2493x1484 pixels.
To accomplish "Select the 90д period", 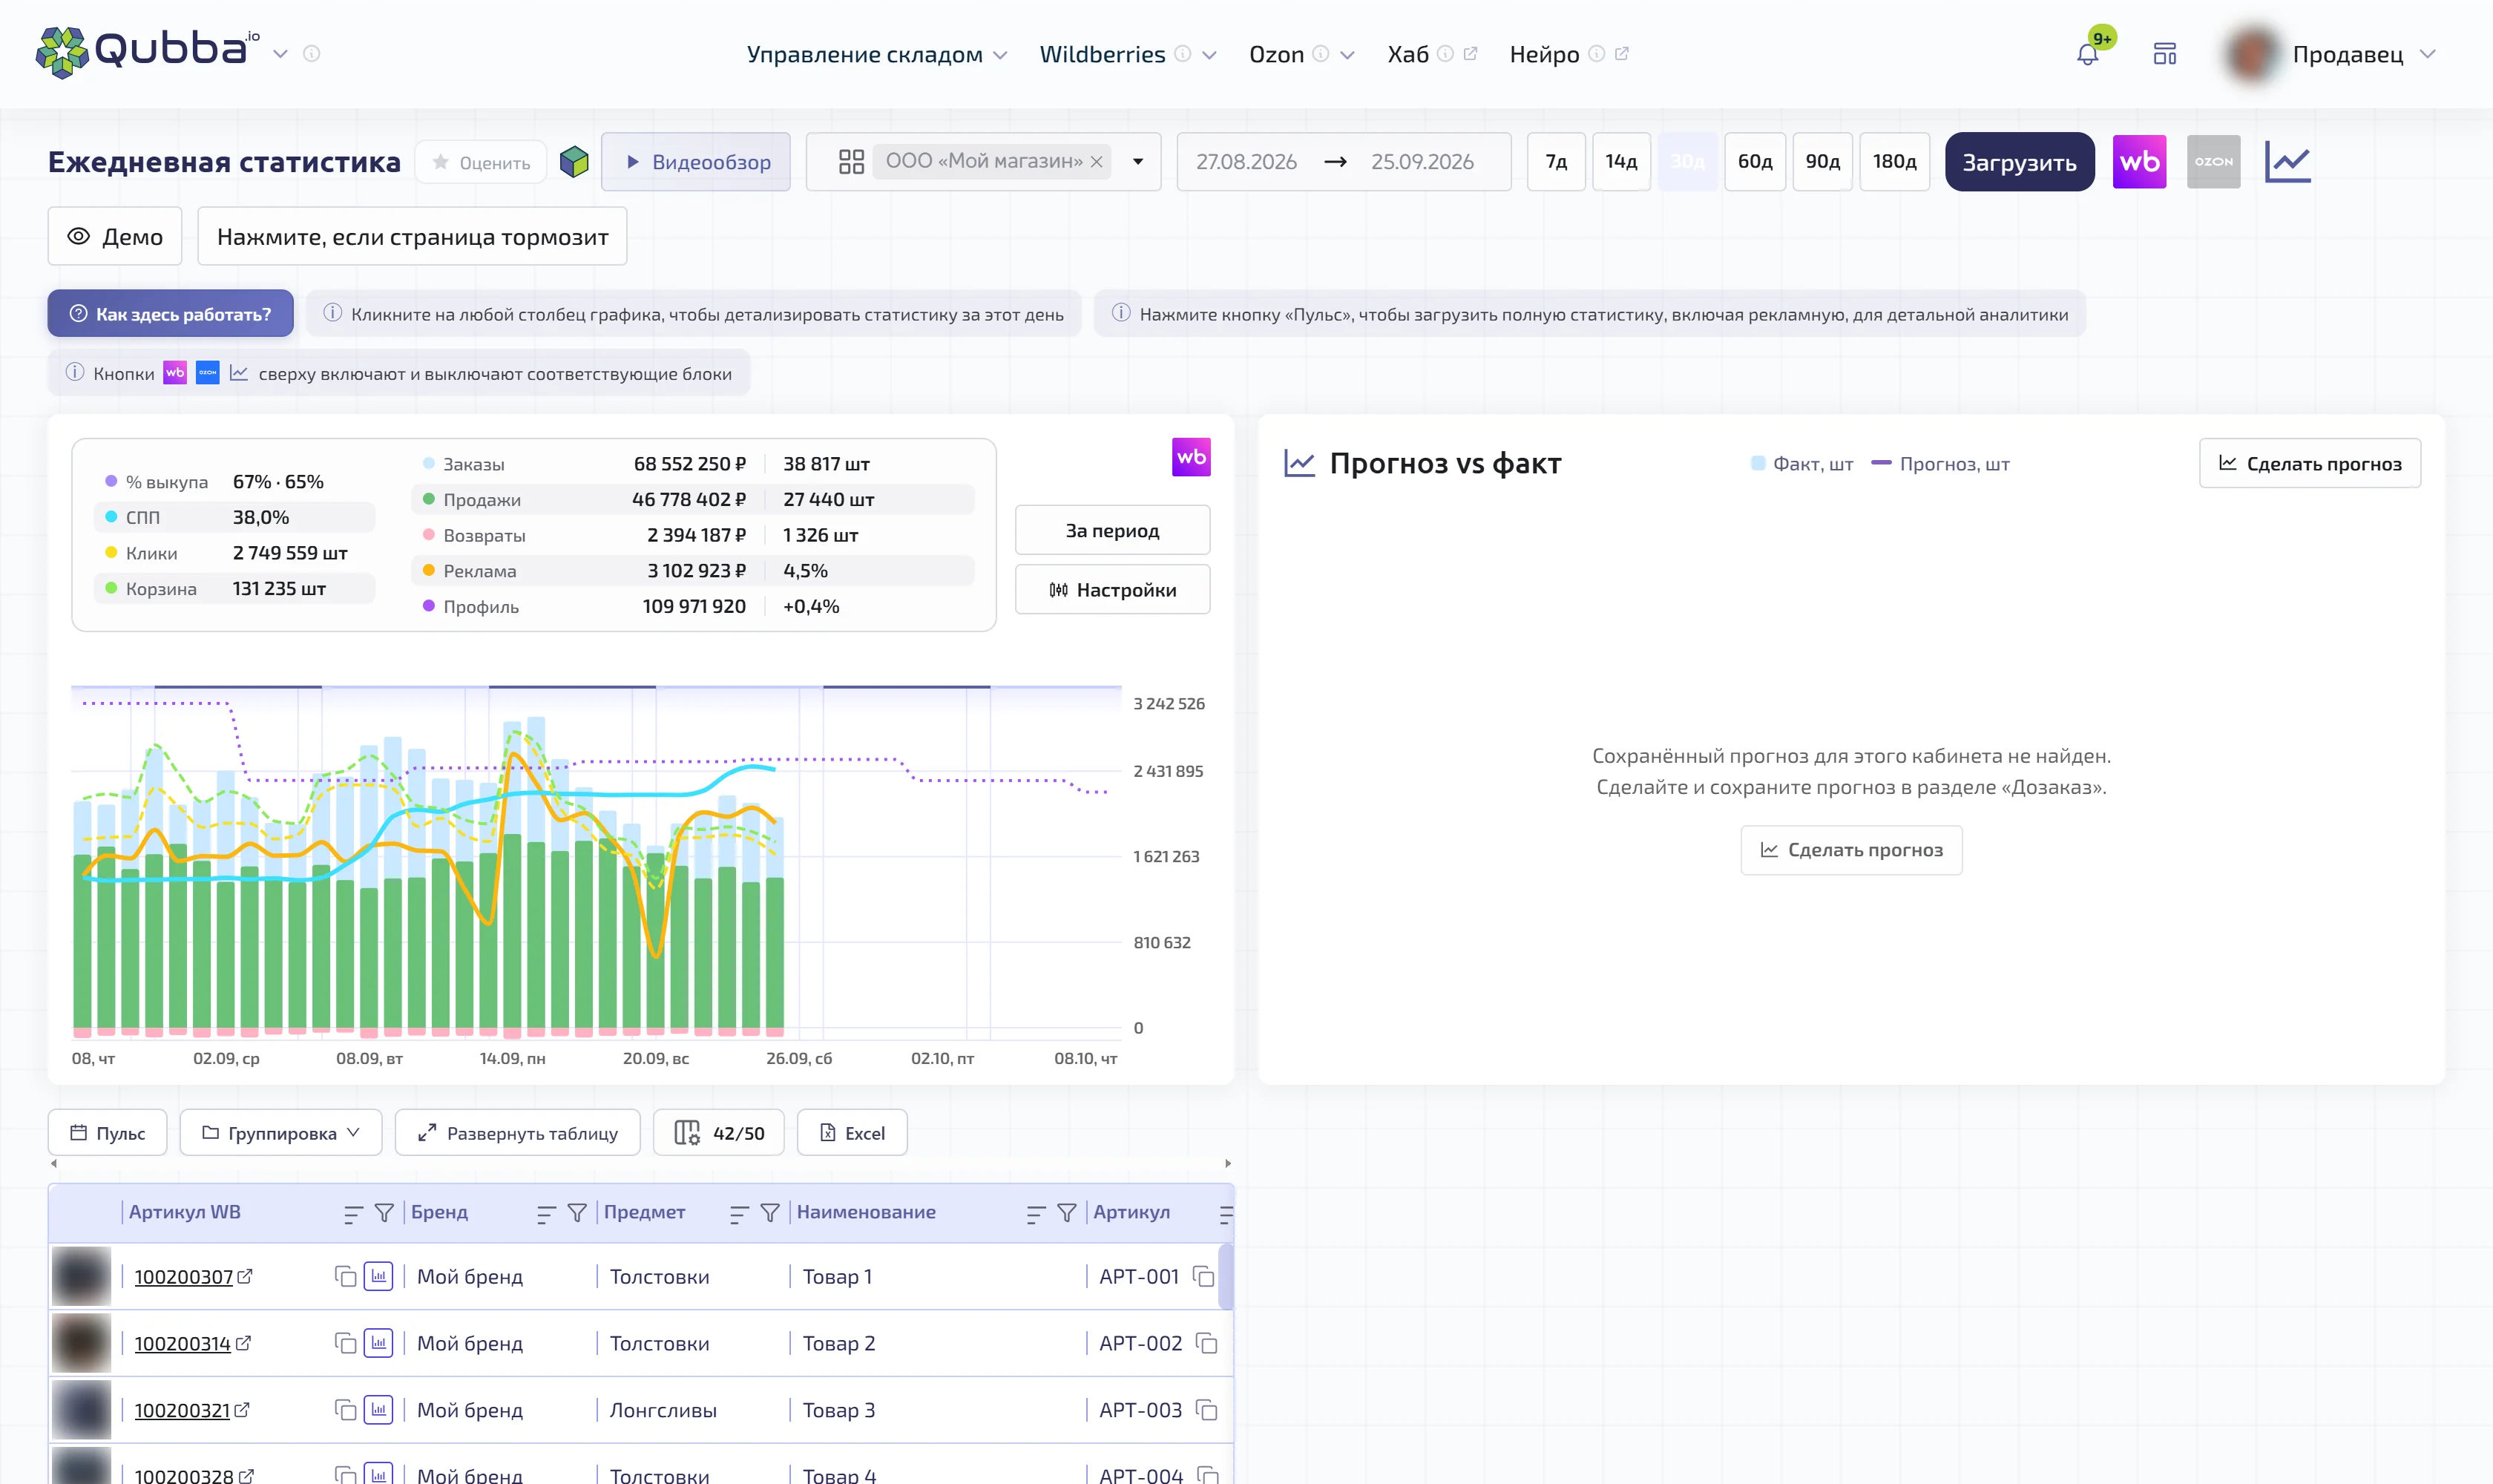I will 1822,162.
